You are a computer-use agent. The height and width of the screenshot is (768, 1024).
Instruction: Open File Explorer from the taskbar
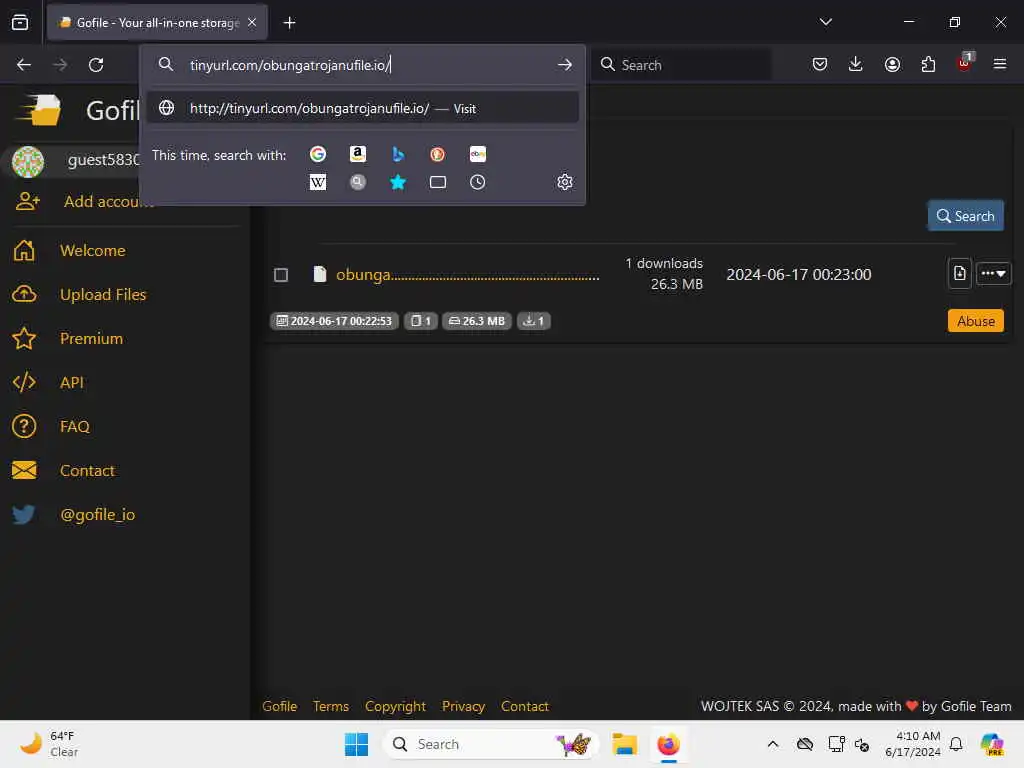(624, 744)
